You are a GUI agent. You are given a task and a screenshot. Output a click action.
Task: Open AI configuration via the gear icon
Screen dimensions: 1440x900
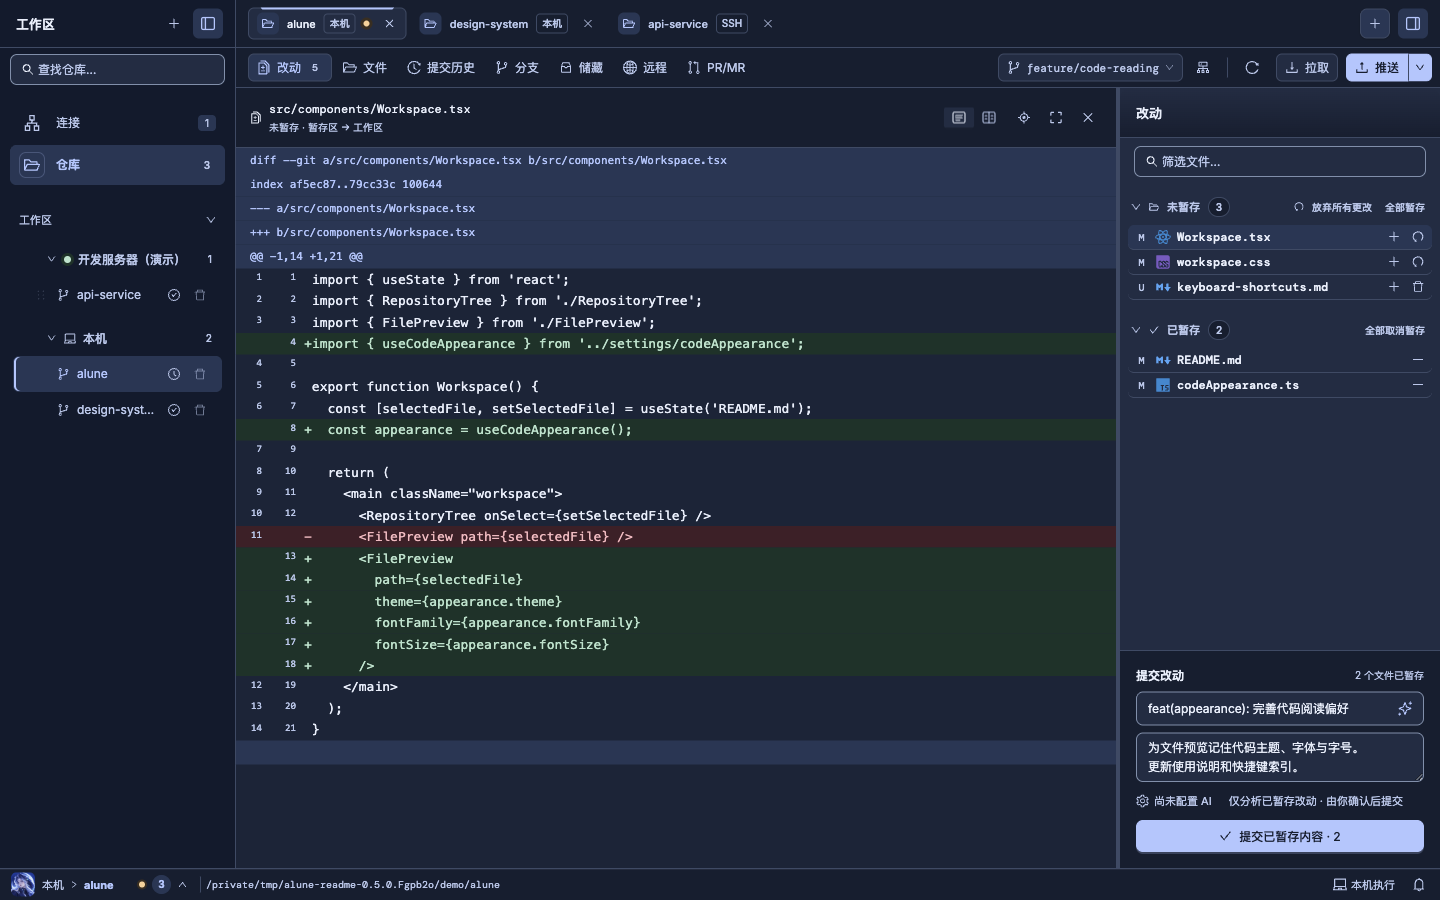coord(1143,801)
